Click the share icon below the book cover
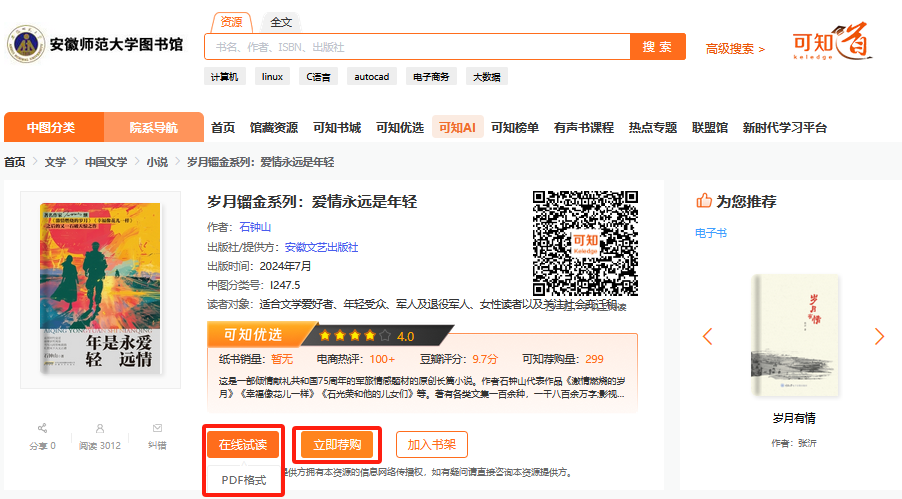The height and width of the screenshot is (499, 902). click(x=42, y=428)
